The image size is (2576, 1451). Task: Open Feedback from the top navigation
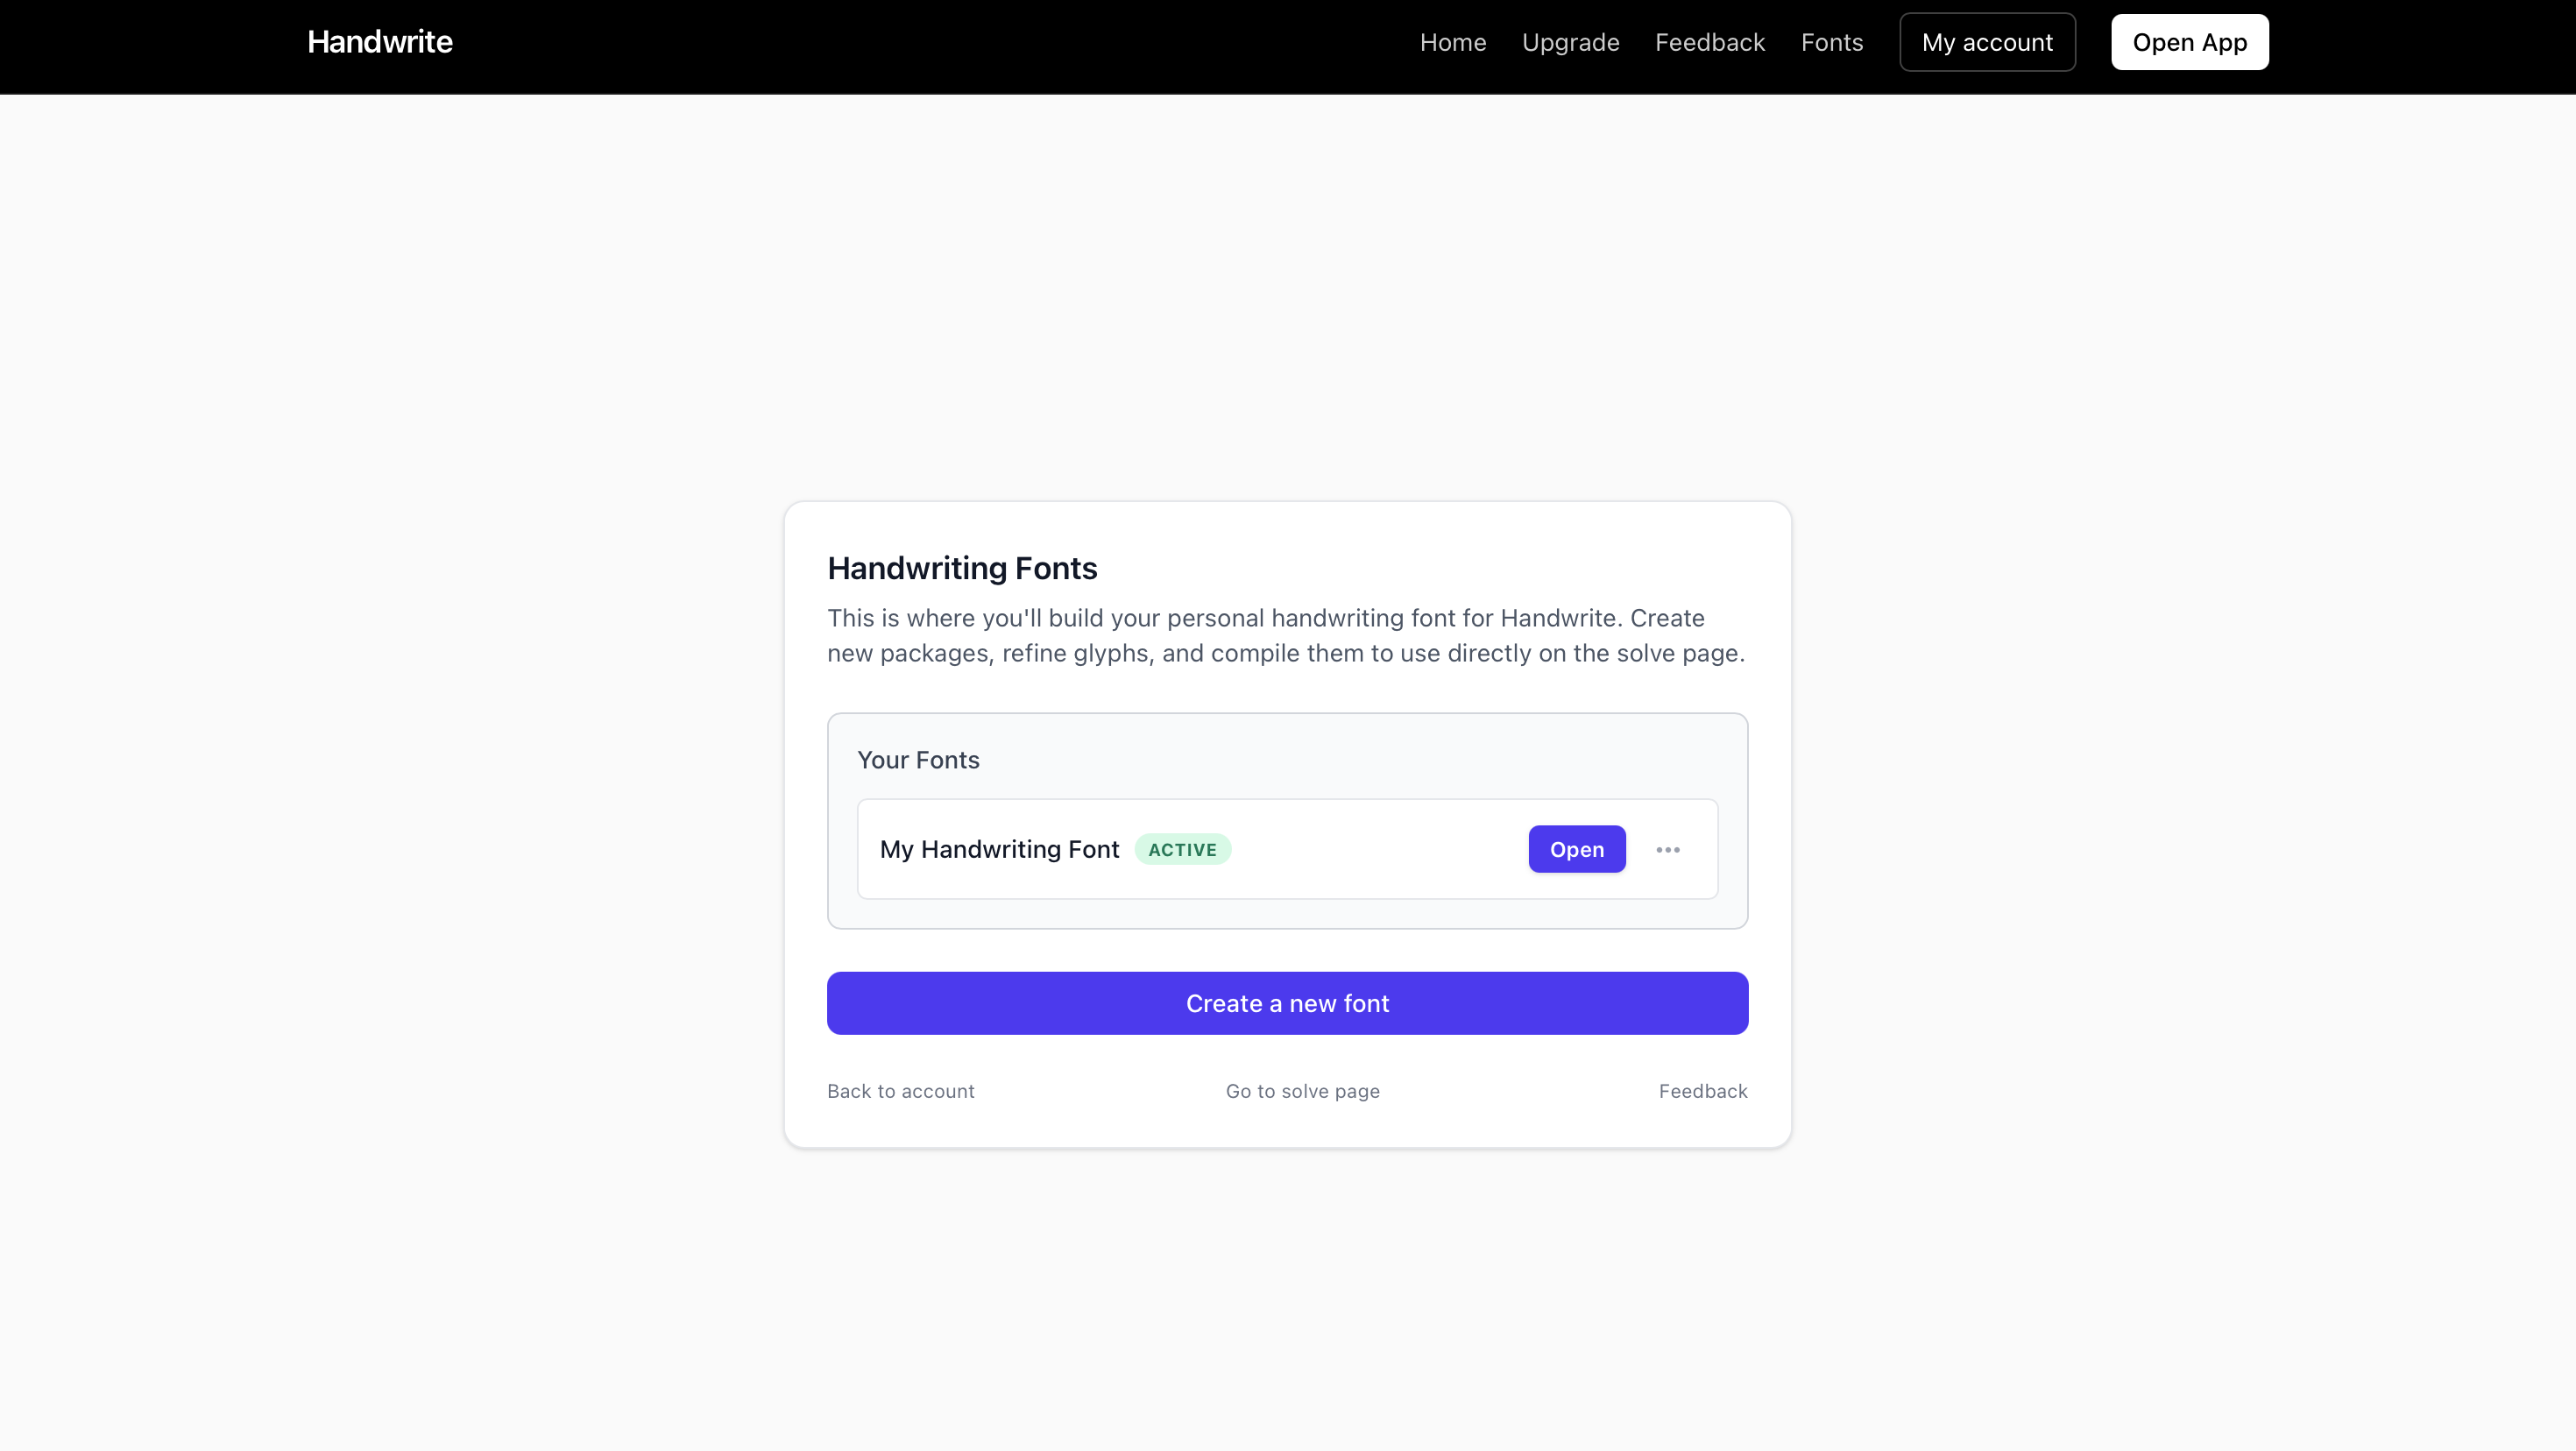1710,42
